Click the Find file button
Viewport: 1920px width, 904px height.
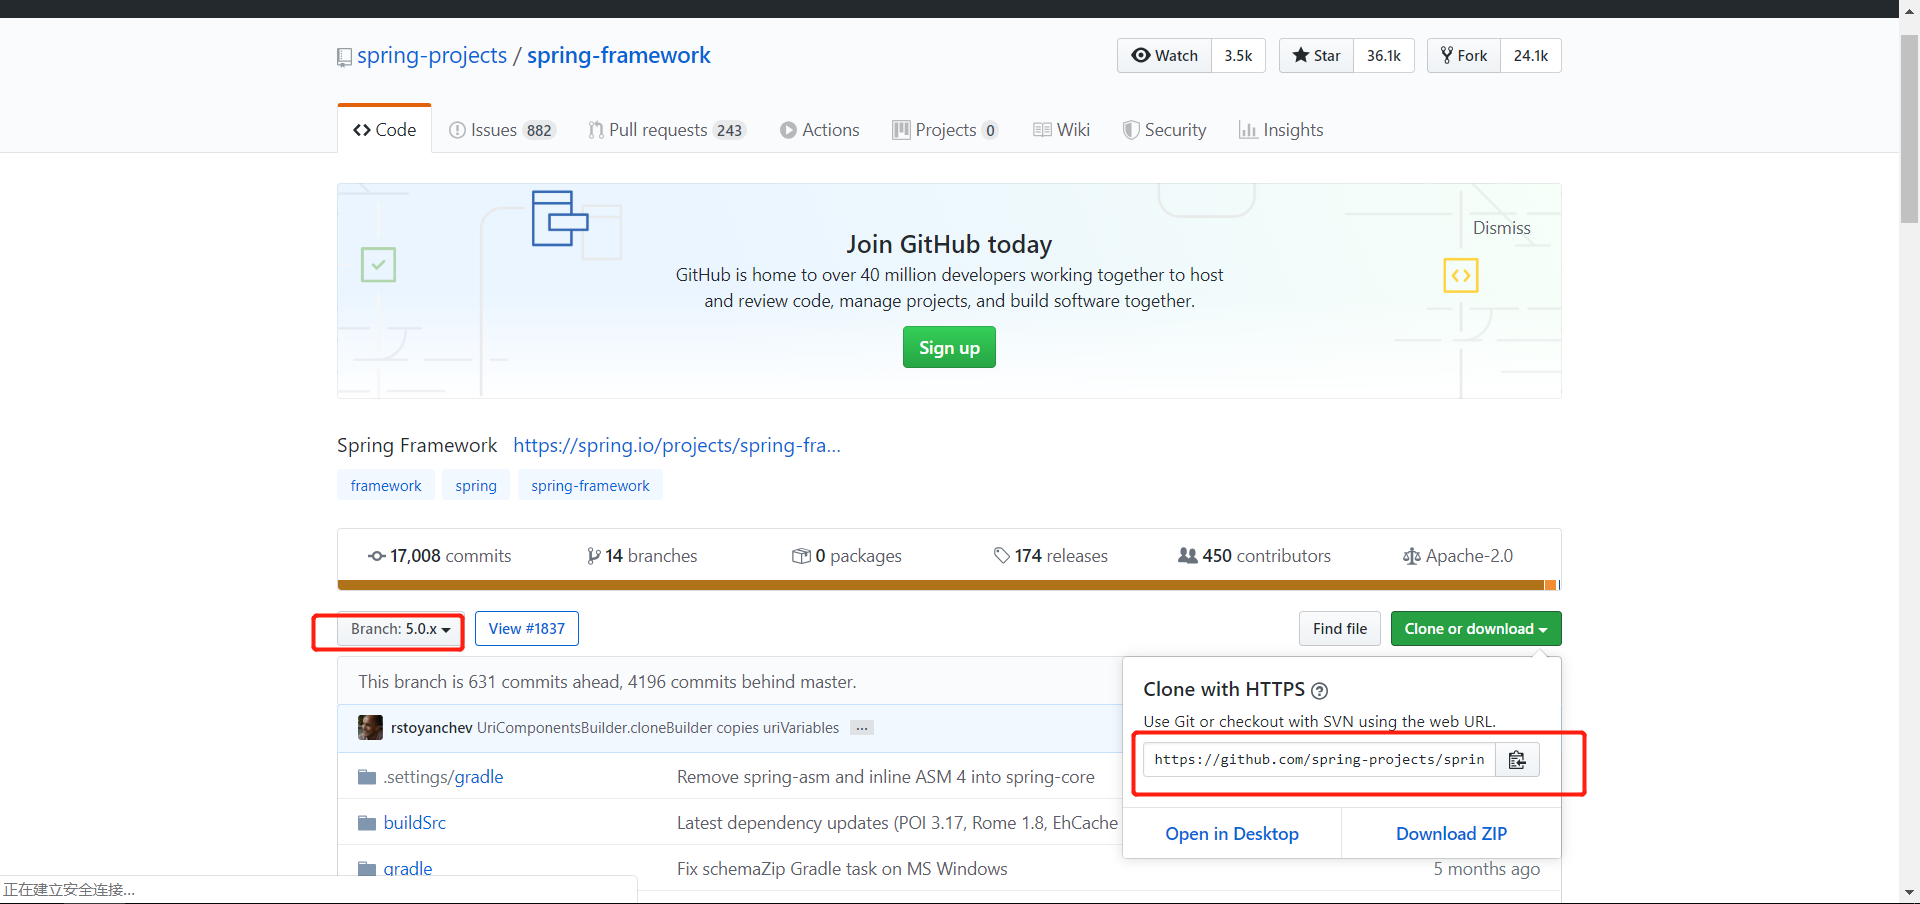pos(1340,629)
